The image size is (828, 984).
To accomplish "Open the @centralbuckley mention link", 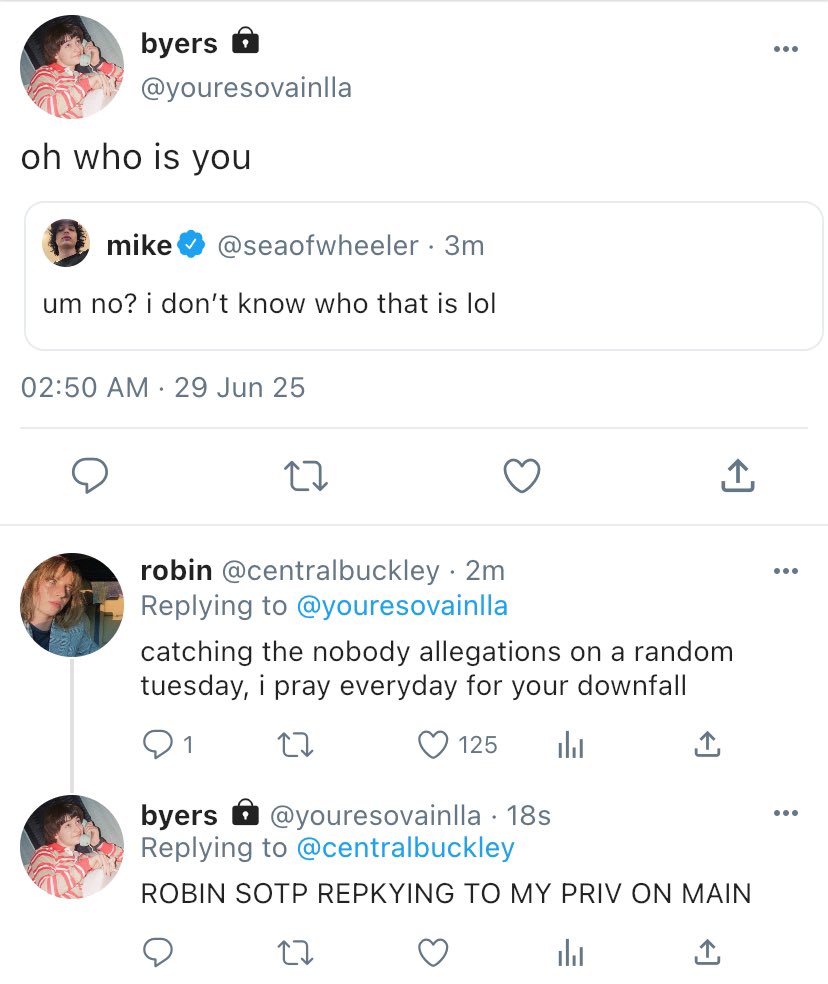I will (405, 848).
